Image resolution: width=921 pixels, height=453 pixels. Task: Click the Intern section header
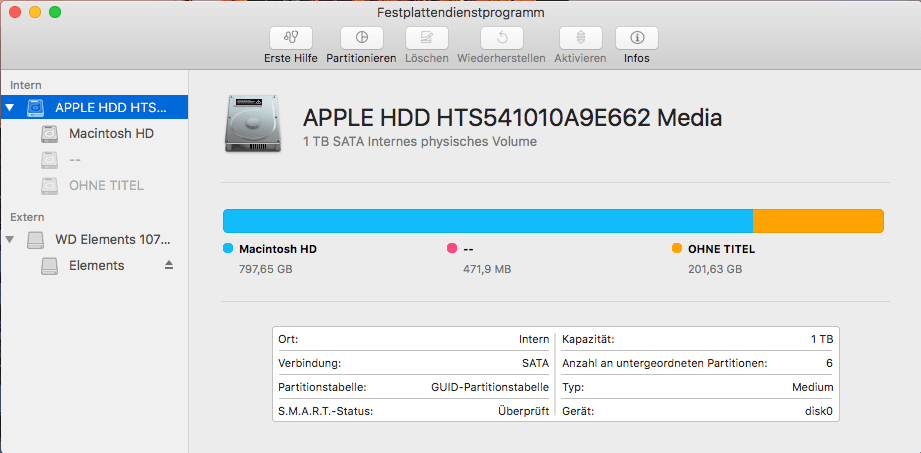pos(26,85)
